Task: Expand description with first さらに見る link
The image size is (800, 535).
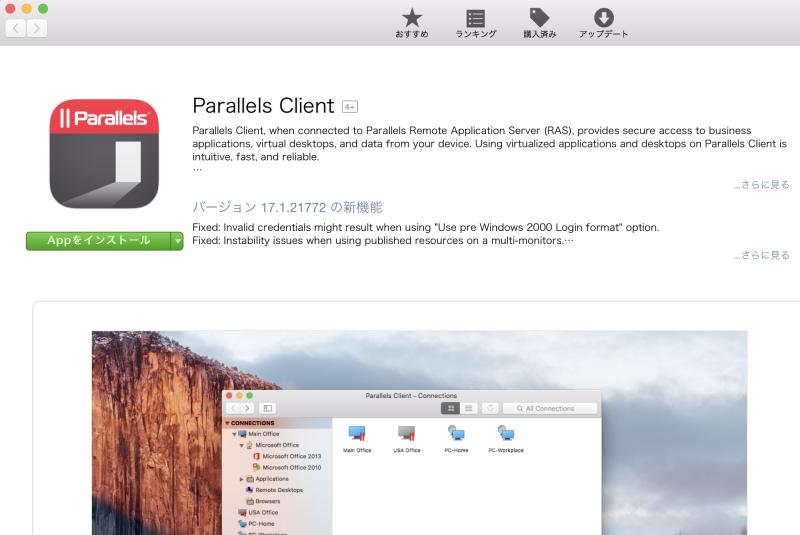Action: (x=761, y=185)
